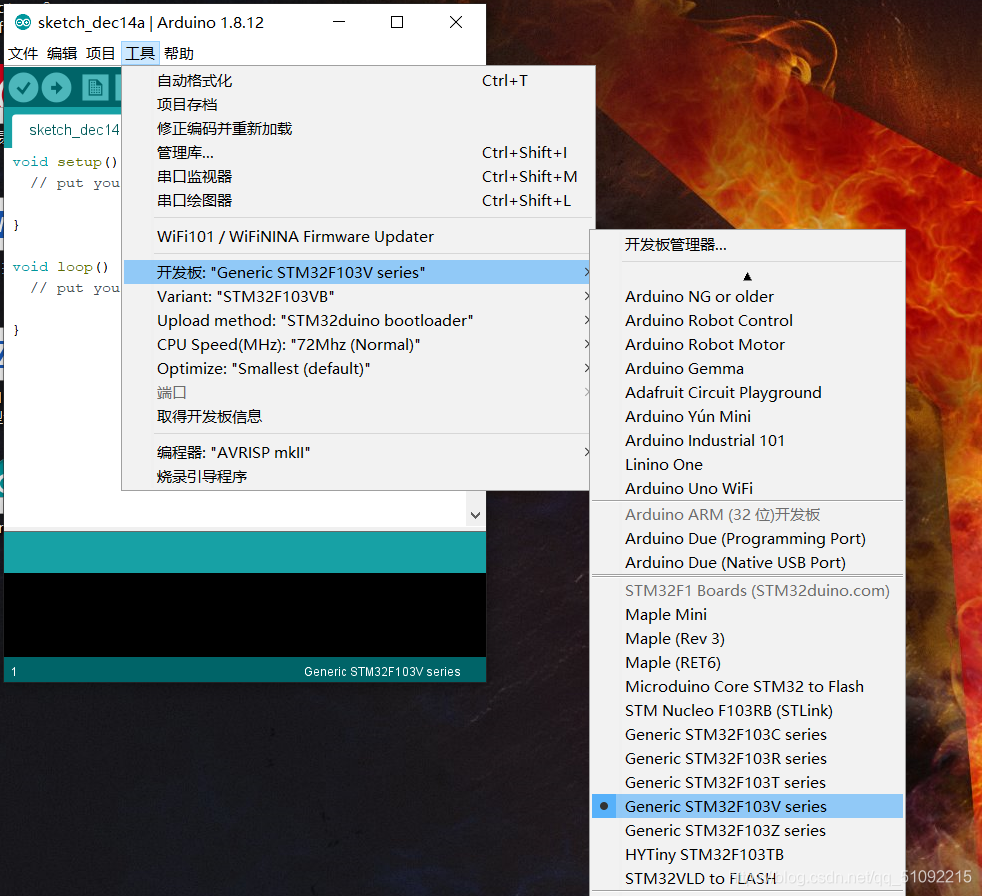The width and height of the screenshot is (982, 896).
Task: Select Arduino NG or older board
Action: [x=747, y=296]
